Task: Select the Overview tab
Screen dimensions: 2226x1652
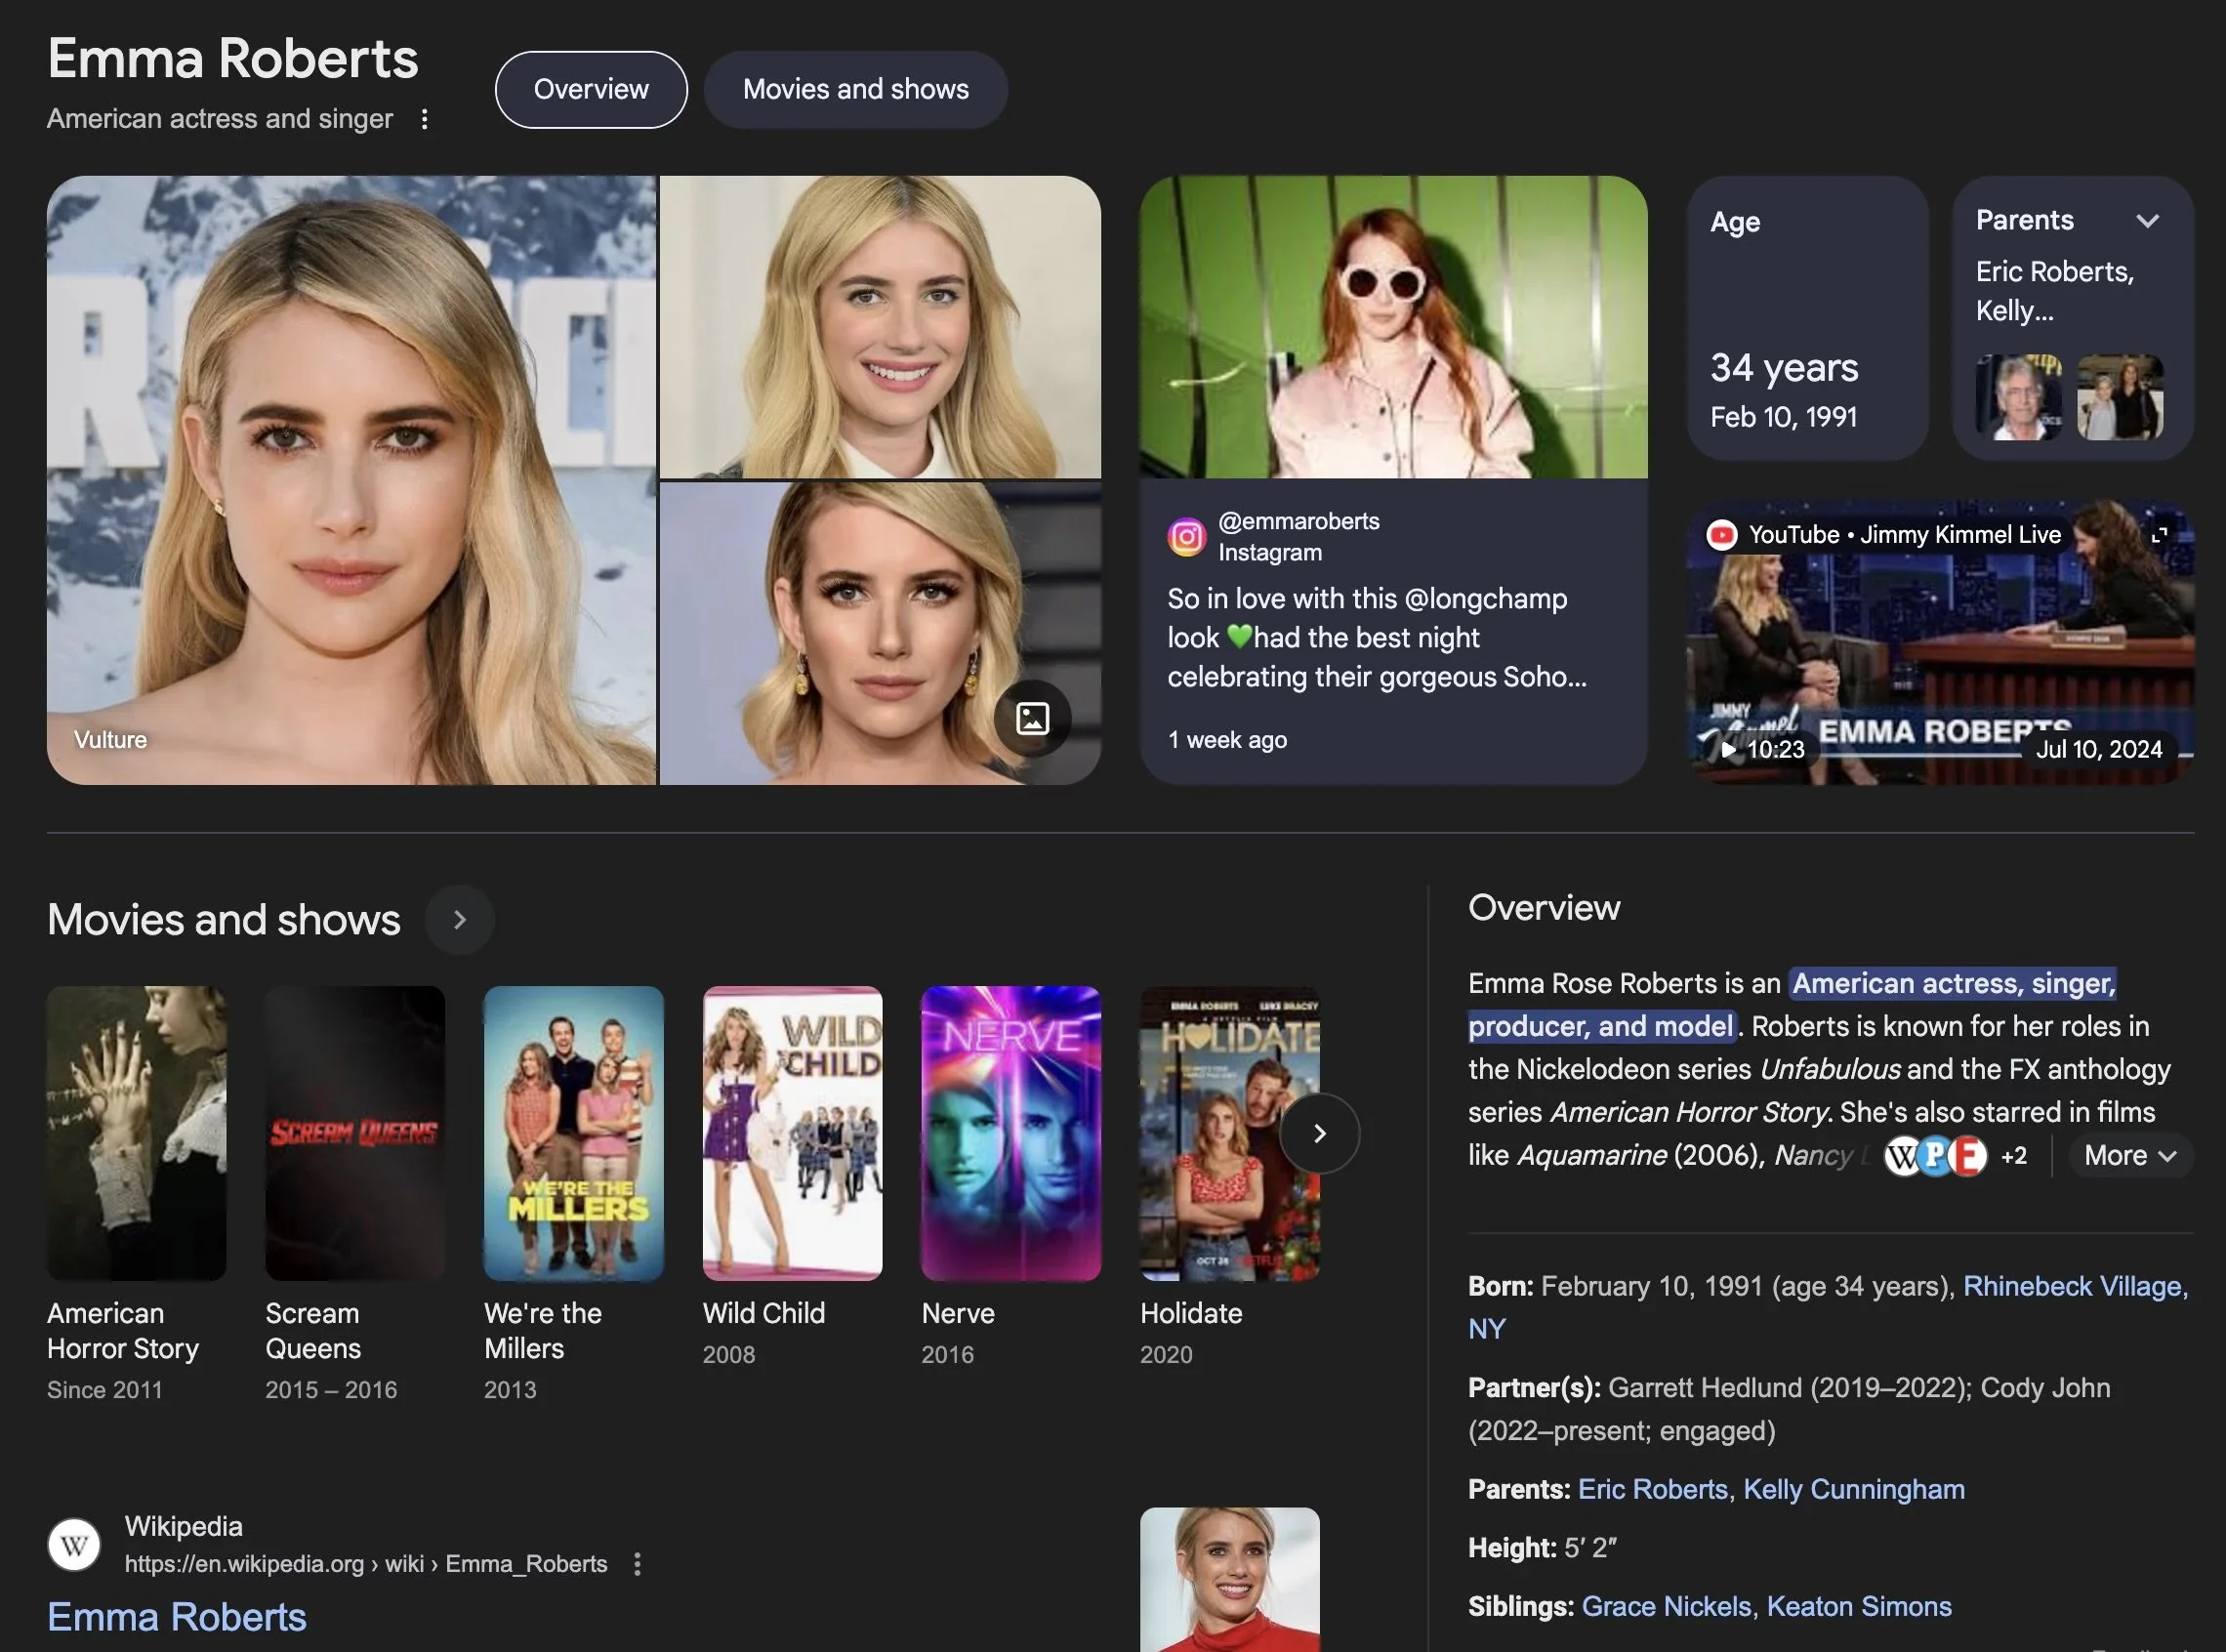Action: click(x=591, y=90)
